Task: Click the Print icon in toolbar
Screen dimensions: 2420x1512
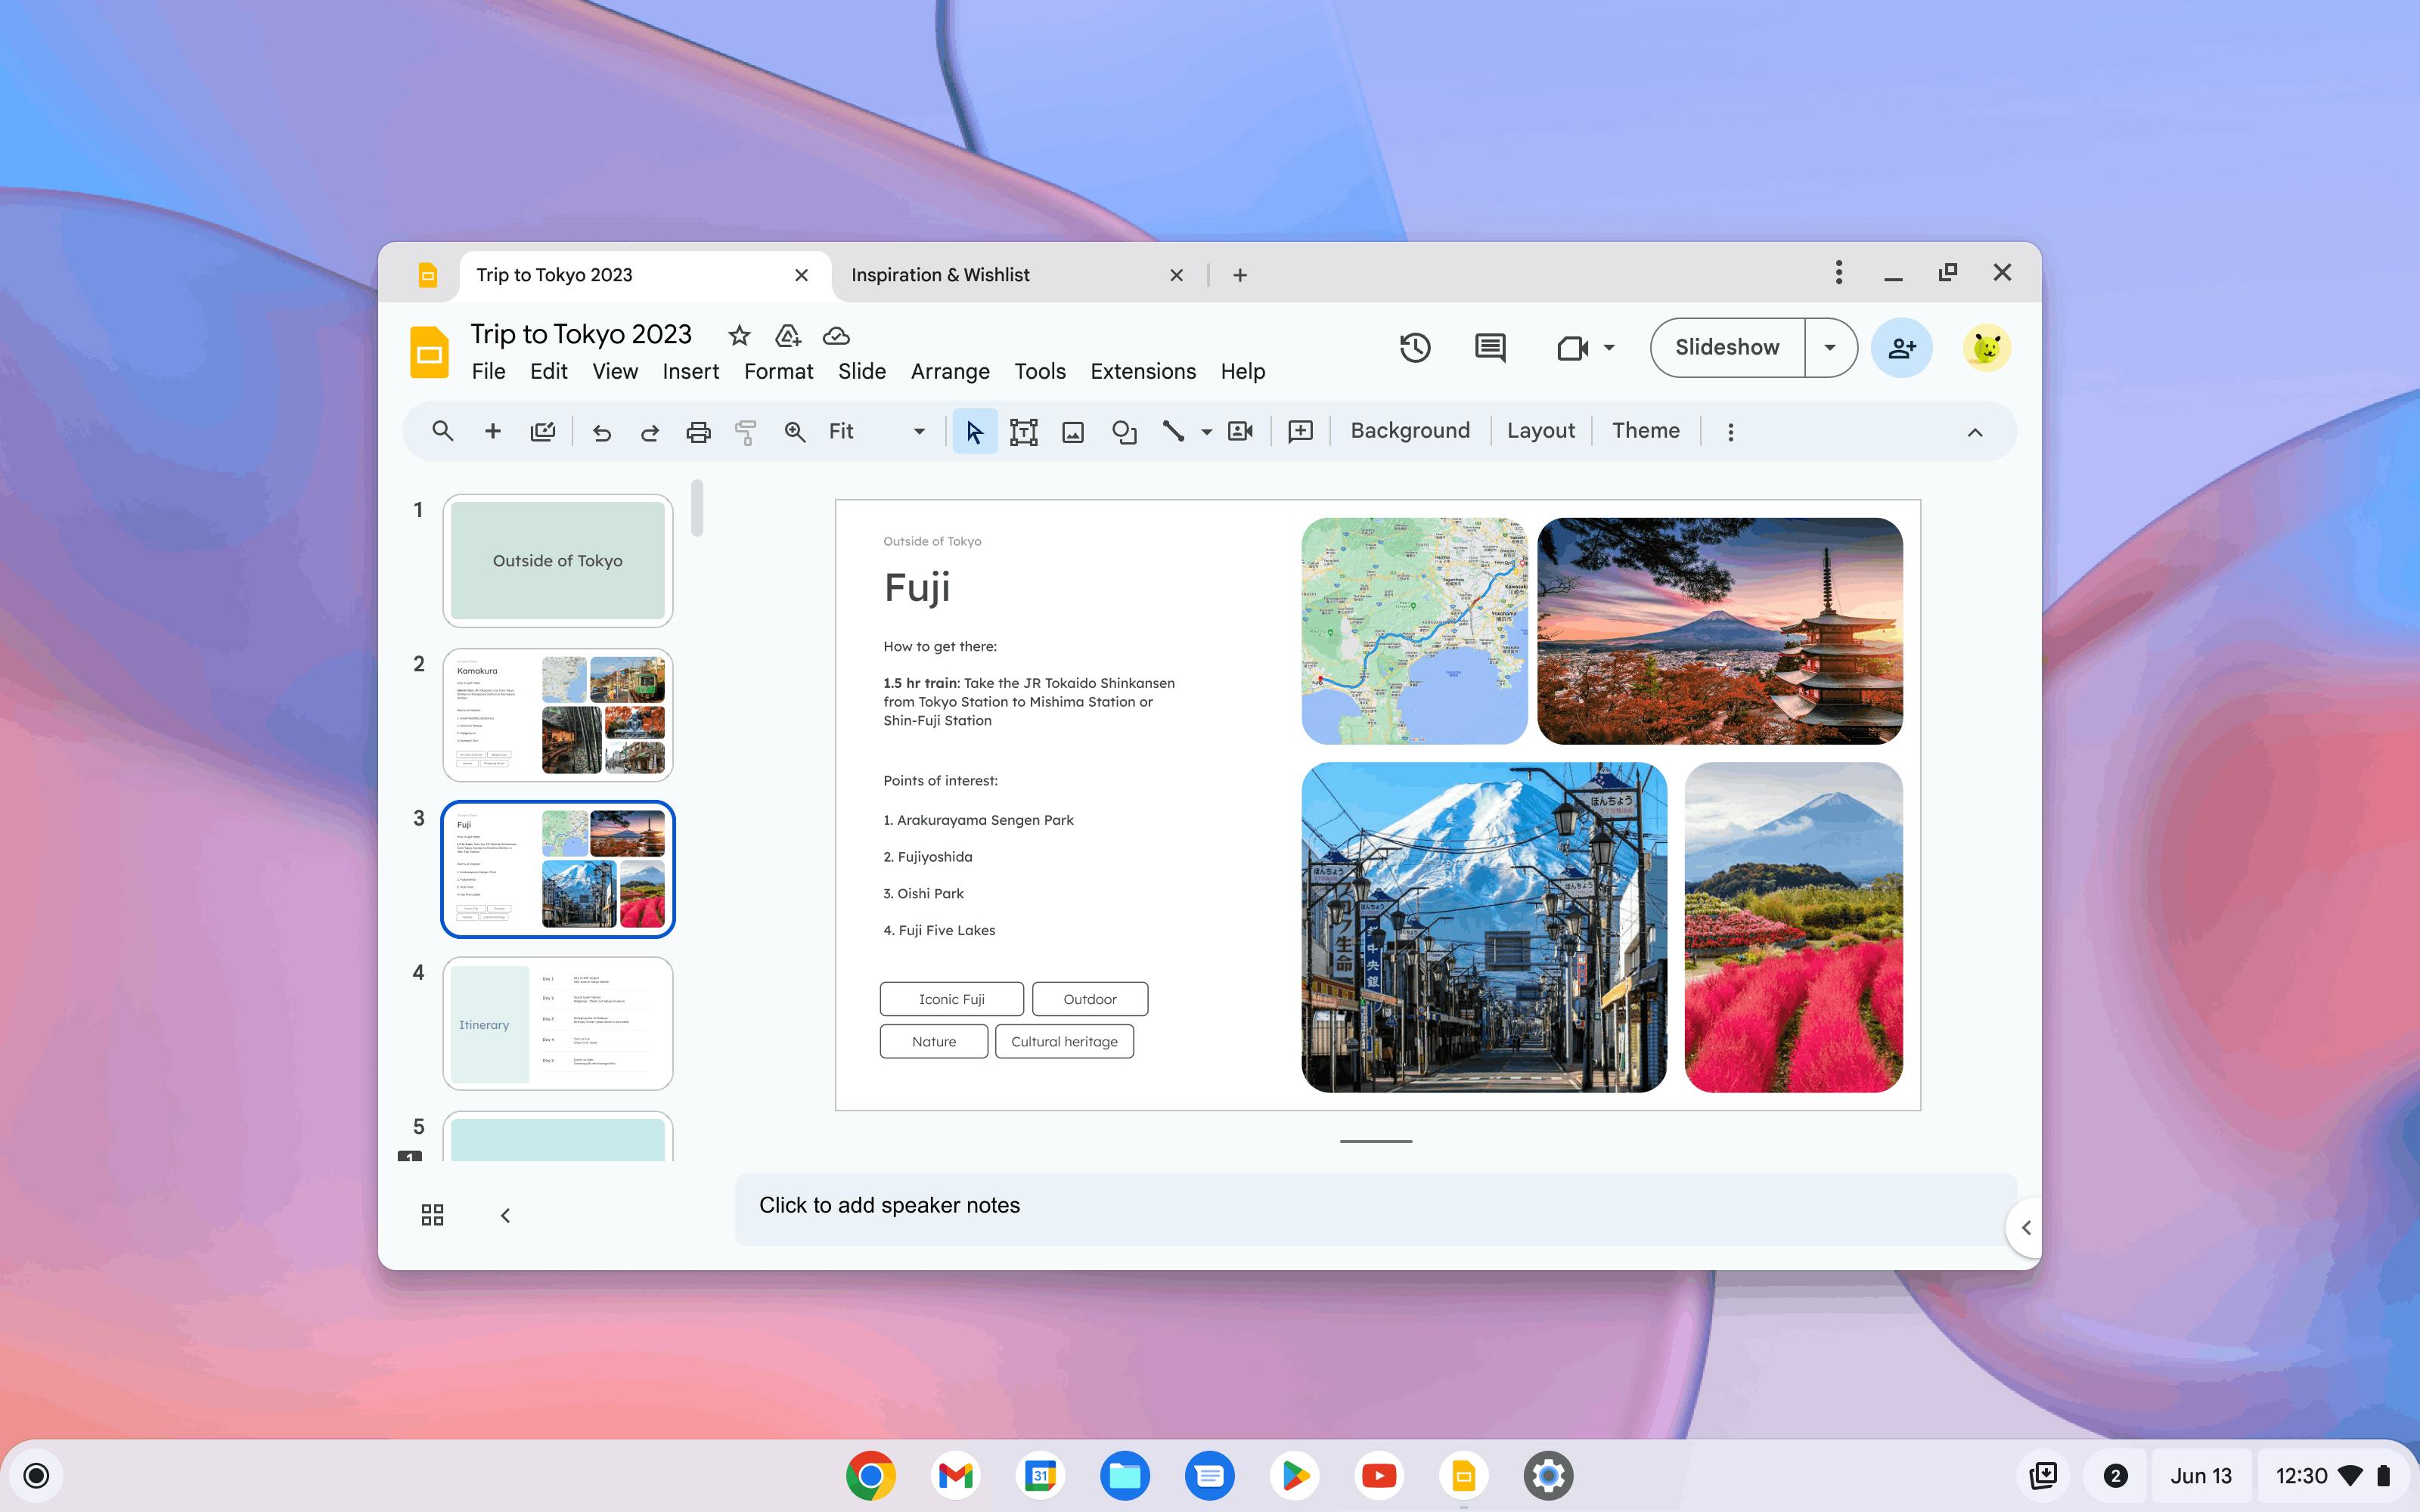Action: [698, 431]
